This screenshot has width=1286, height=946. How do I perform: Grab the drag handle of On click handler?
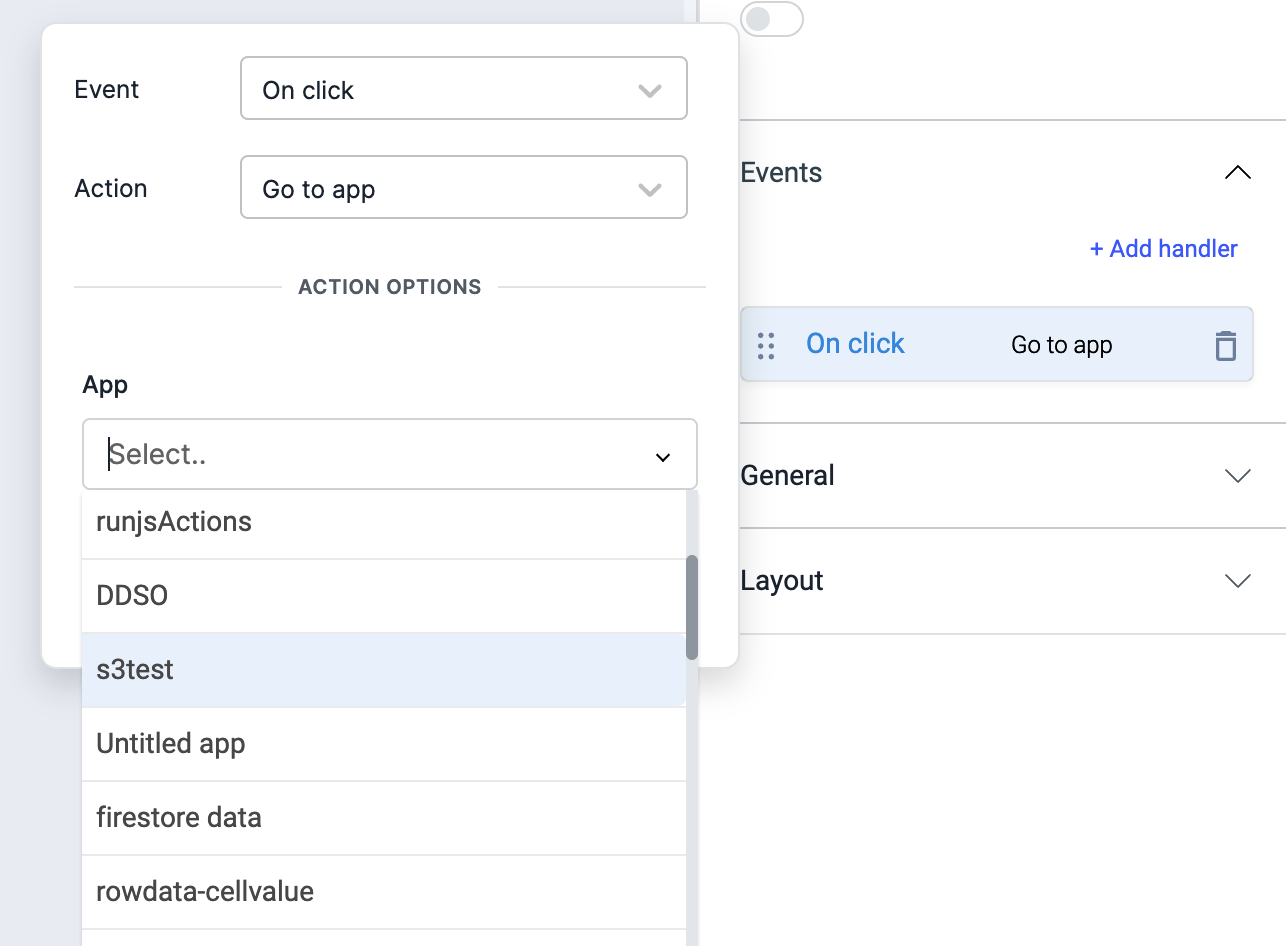766,345
